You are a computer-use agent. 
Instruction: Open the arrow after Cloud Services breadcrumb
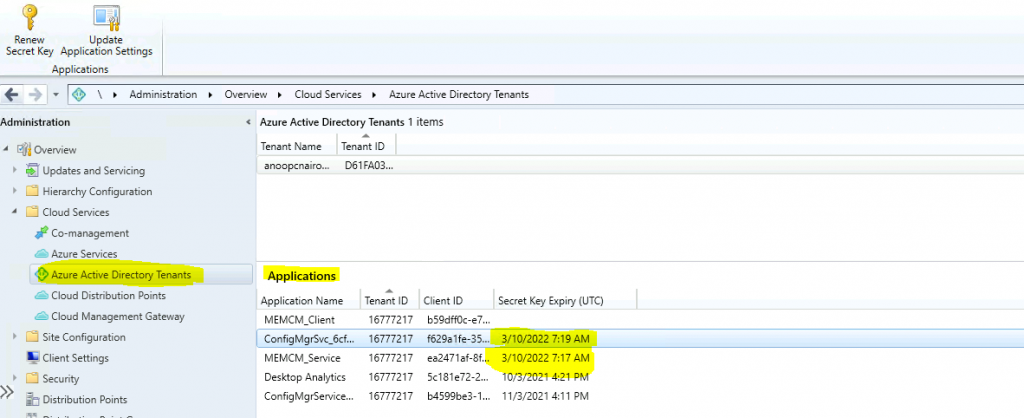[375, 95]
